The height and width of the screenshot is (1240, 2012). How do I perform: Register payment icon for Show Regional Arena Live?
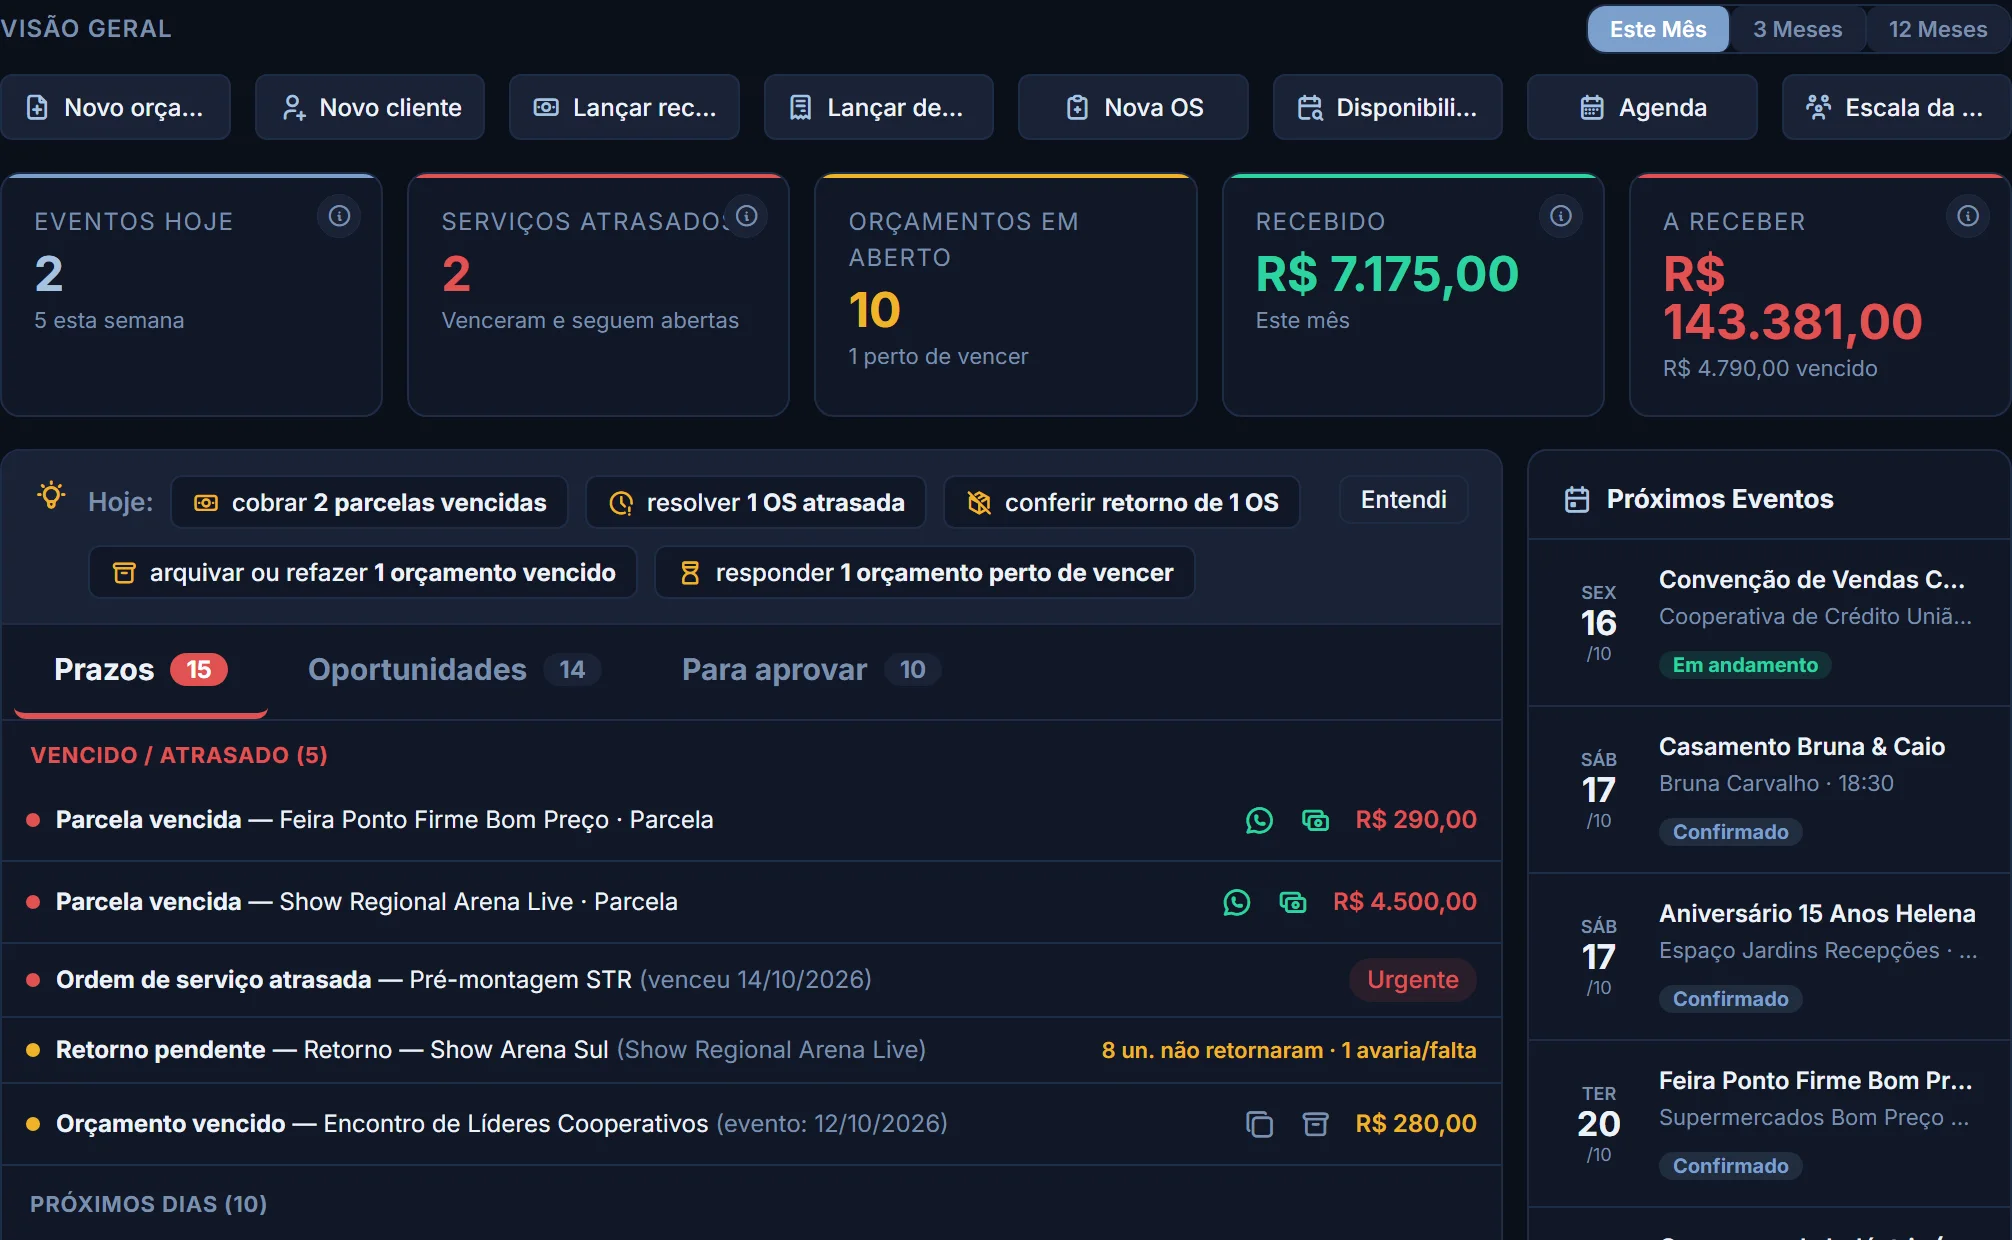[1293, 902]
